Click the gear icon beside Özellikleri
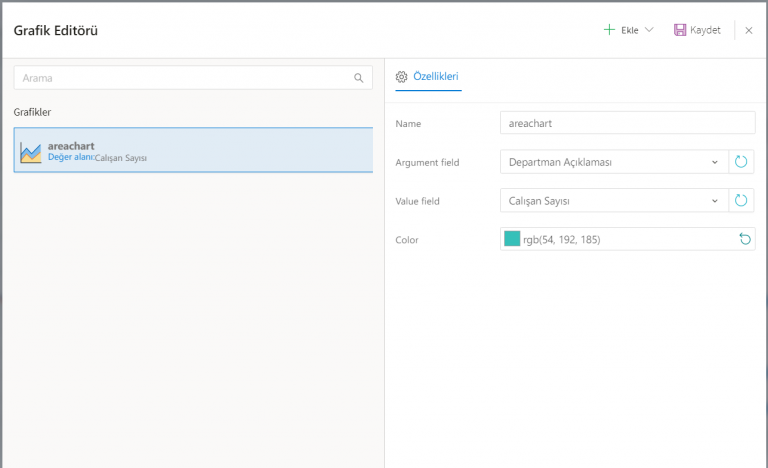The height and width of the screenshot is (468, 768). pyautogui.click(x=402, y=76)
